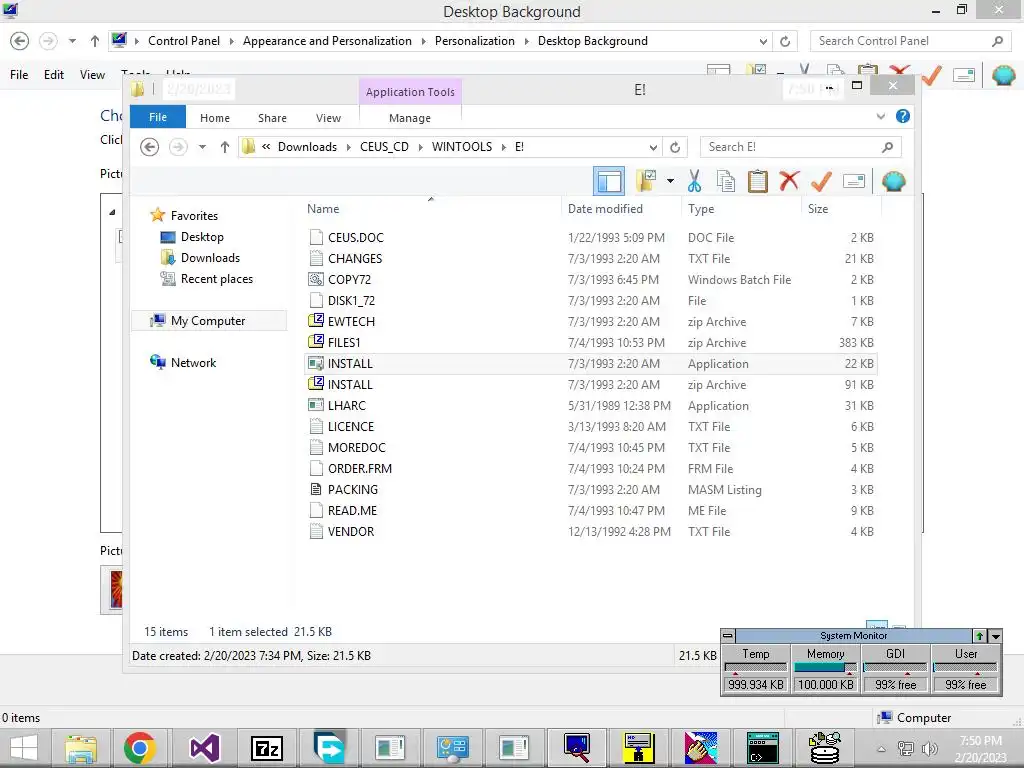The image size is (1024, 768).
Task: Expand the E! address bar history dropdown
Action: click(x=652, y=147)
